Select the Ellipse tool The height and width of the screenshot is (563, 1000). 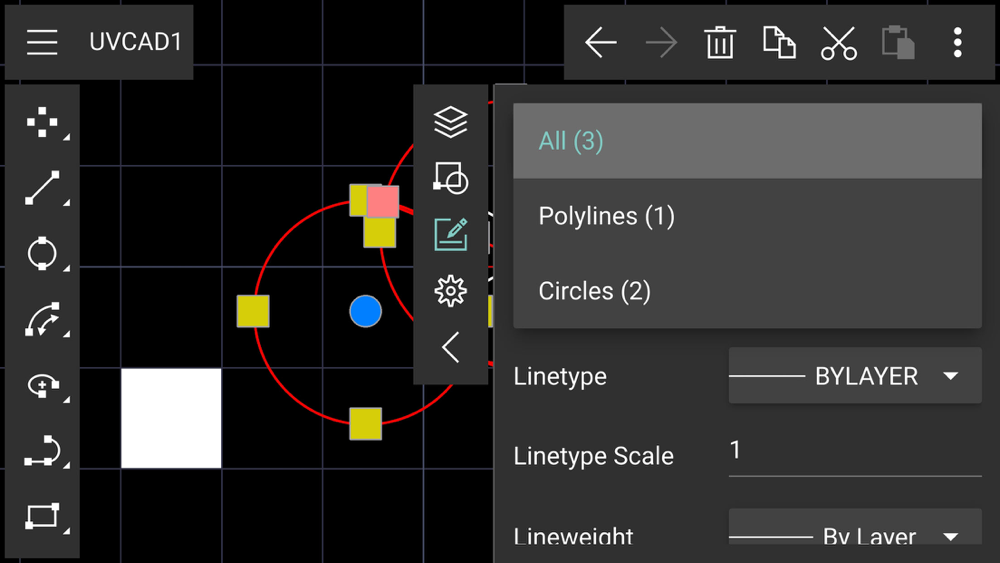tap(42, 386)
